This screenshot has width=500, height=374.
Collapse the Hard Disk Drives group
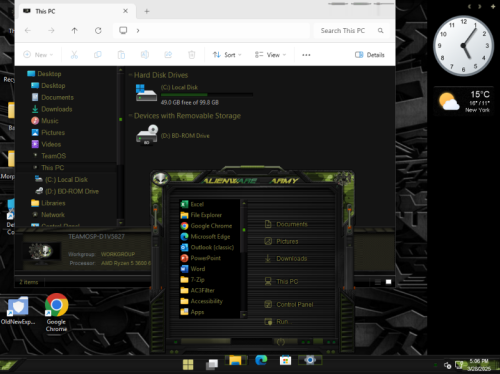(x=130, y=75)
